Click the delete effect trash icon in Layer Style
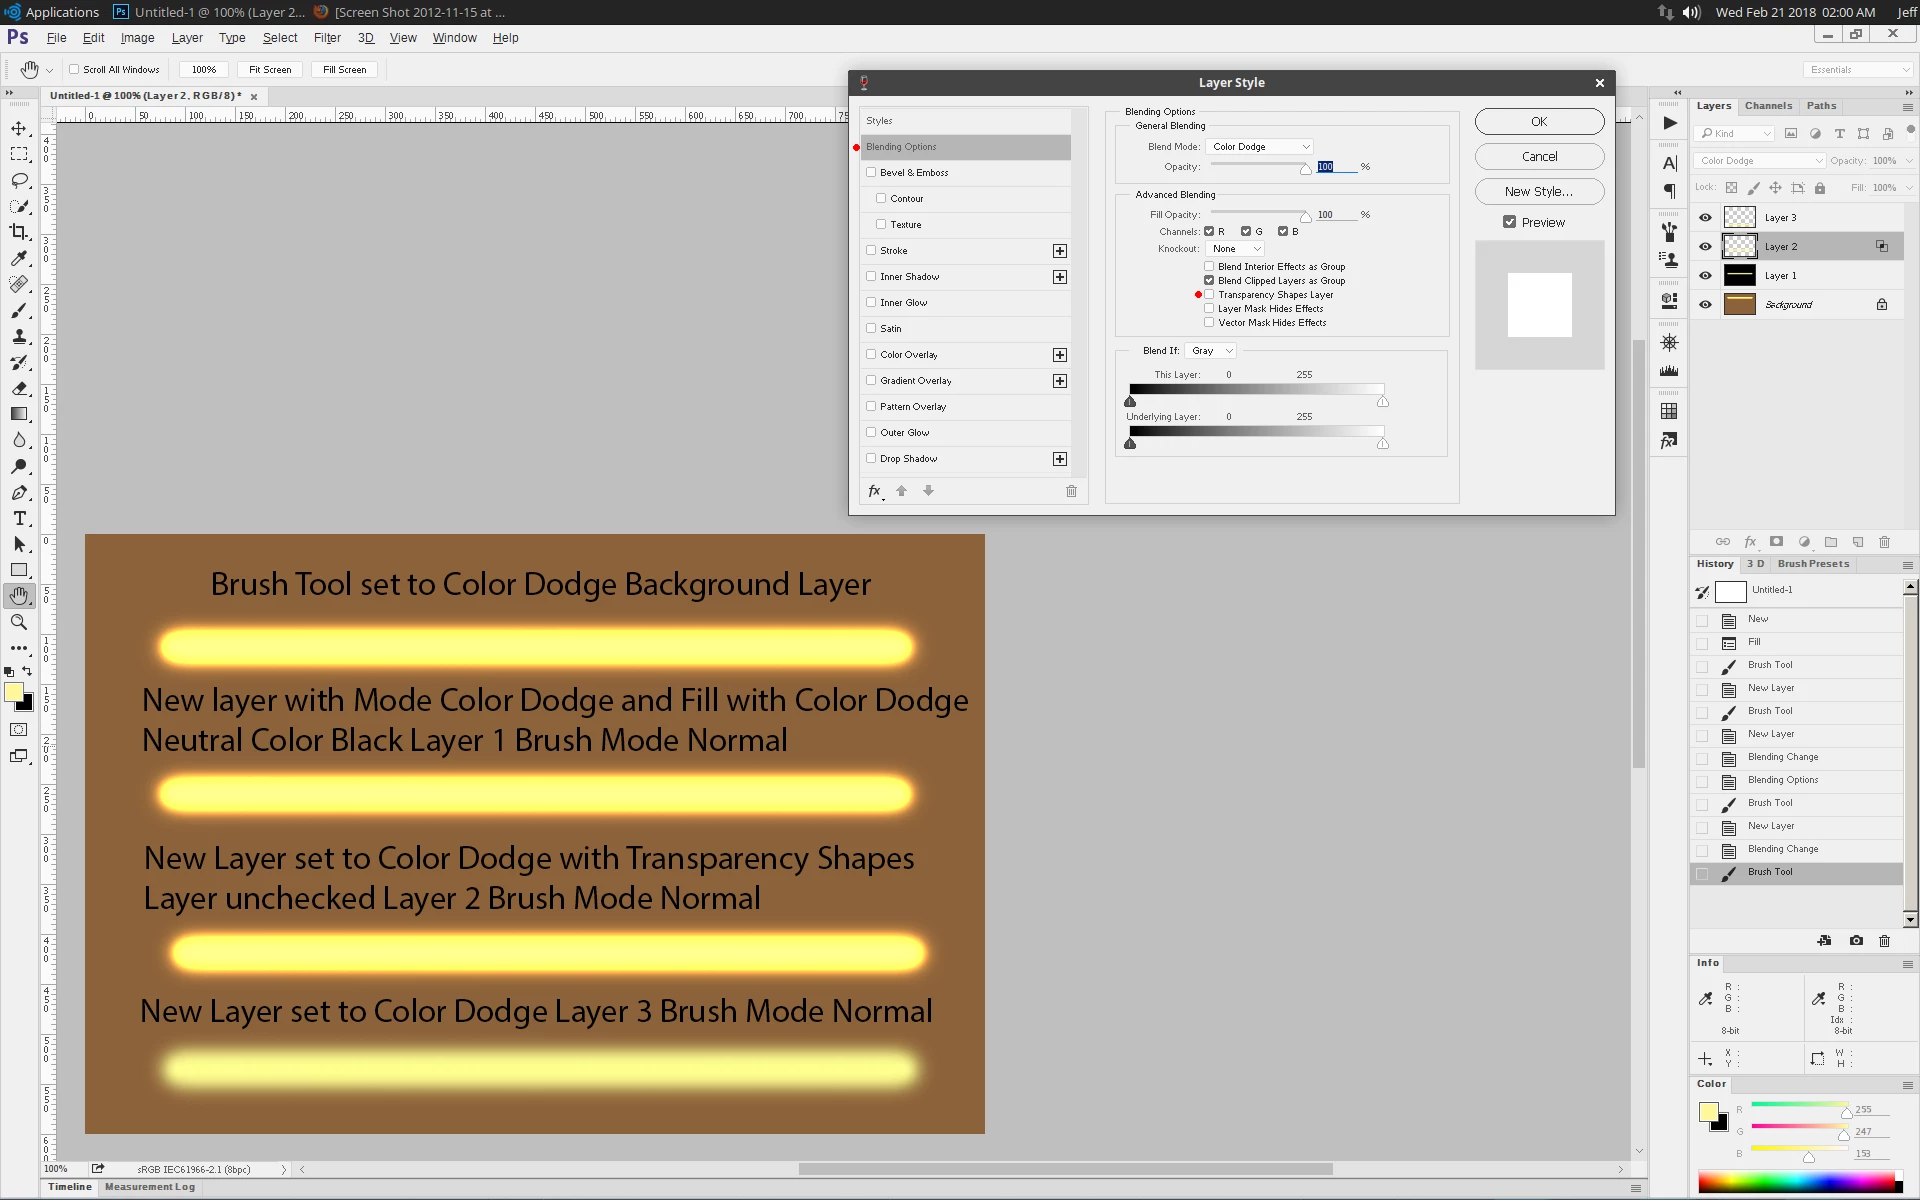 click(x=1071, y=491)
